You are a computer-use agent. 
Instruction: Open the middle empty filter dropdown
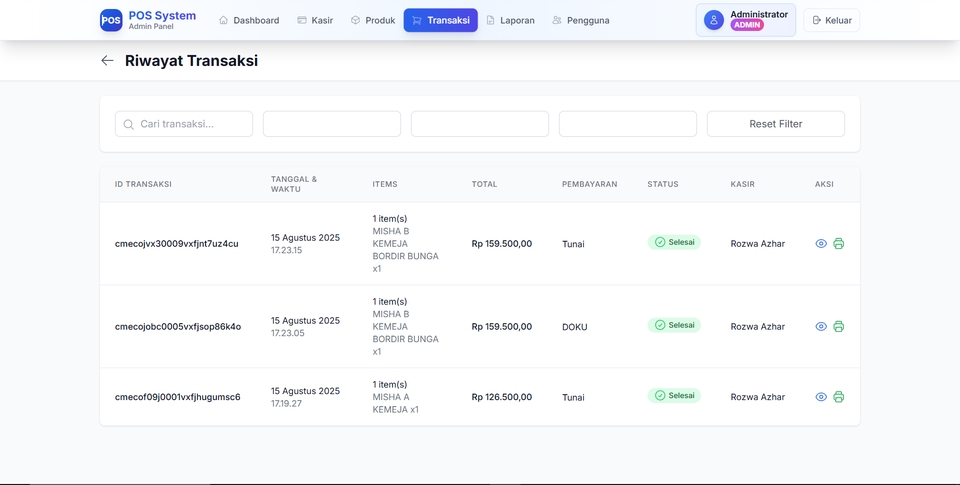point(480,124)
